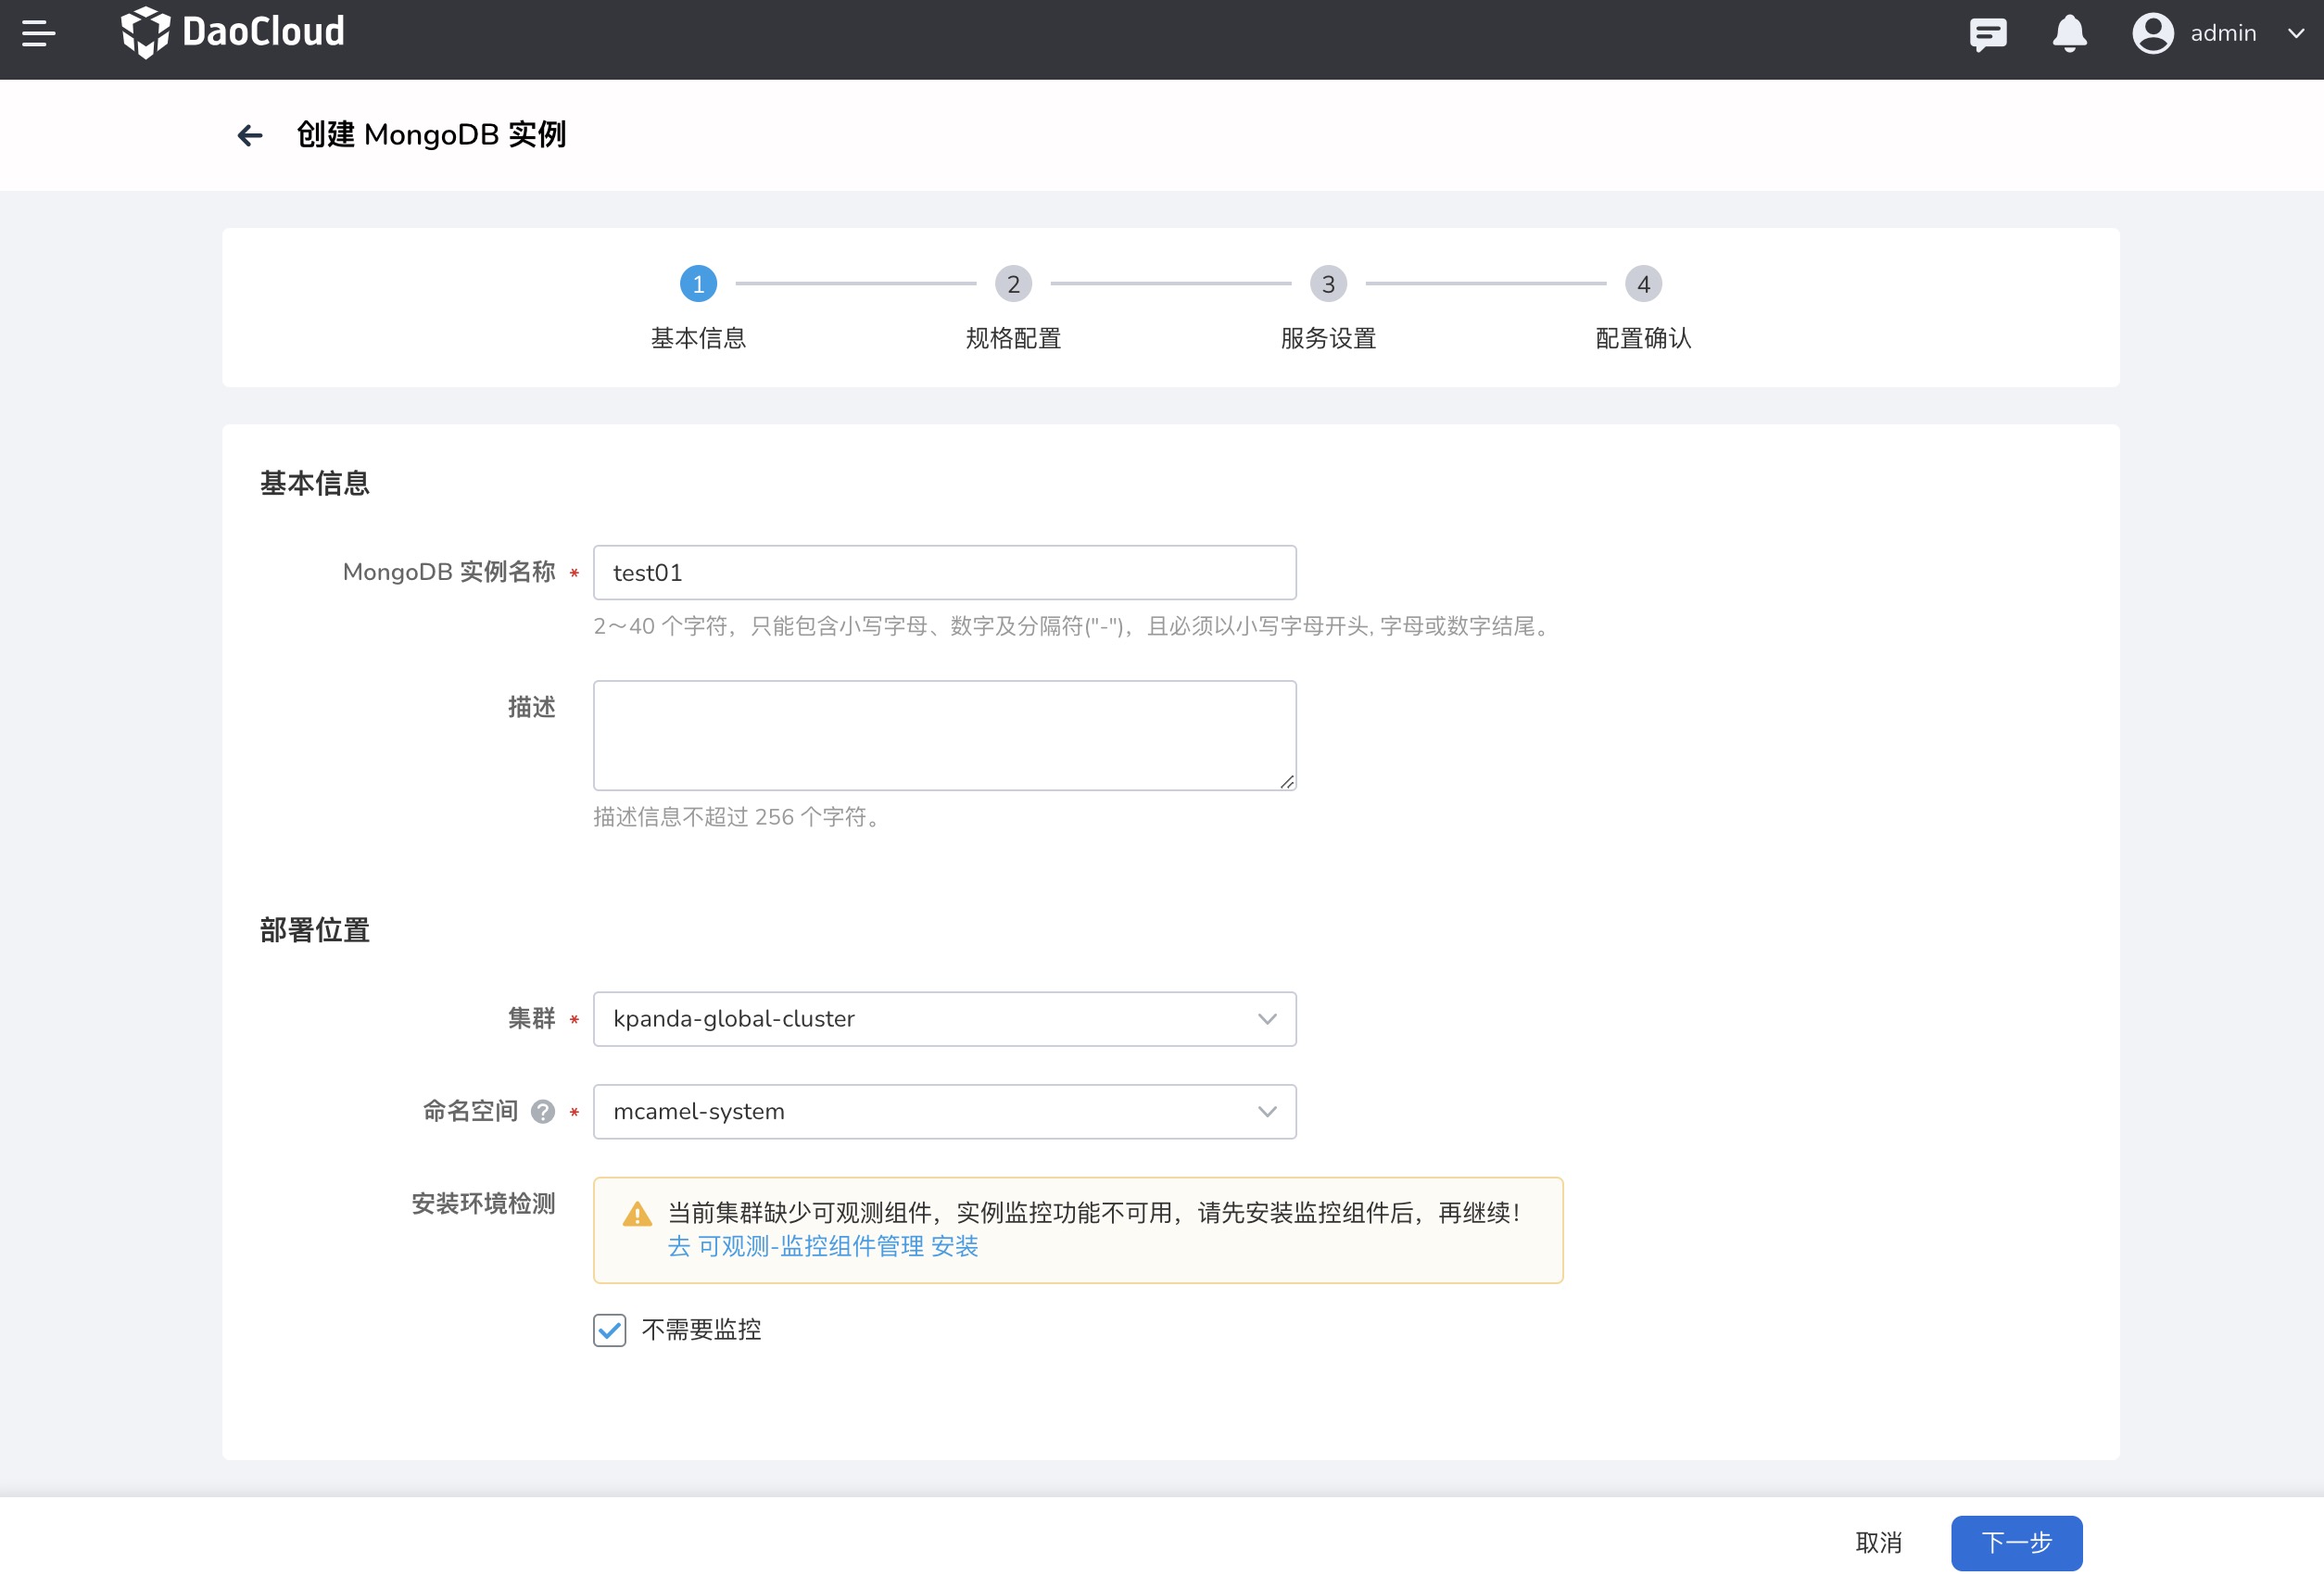Click the 描述 text area

click(944, 735)
